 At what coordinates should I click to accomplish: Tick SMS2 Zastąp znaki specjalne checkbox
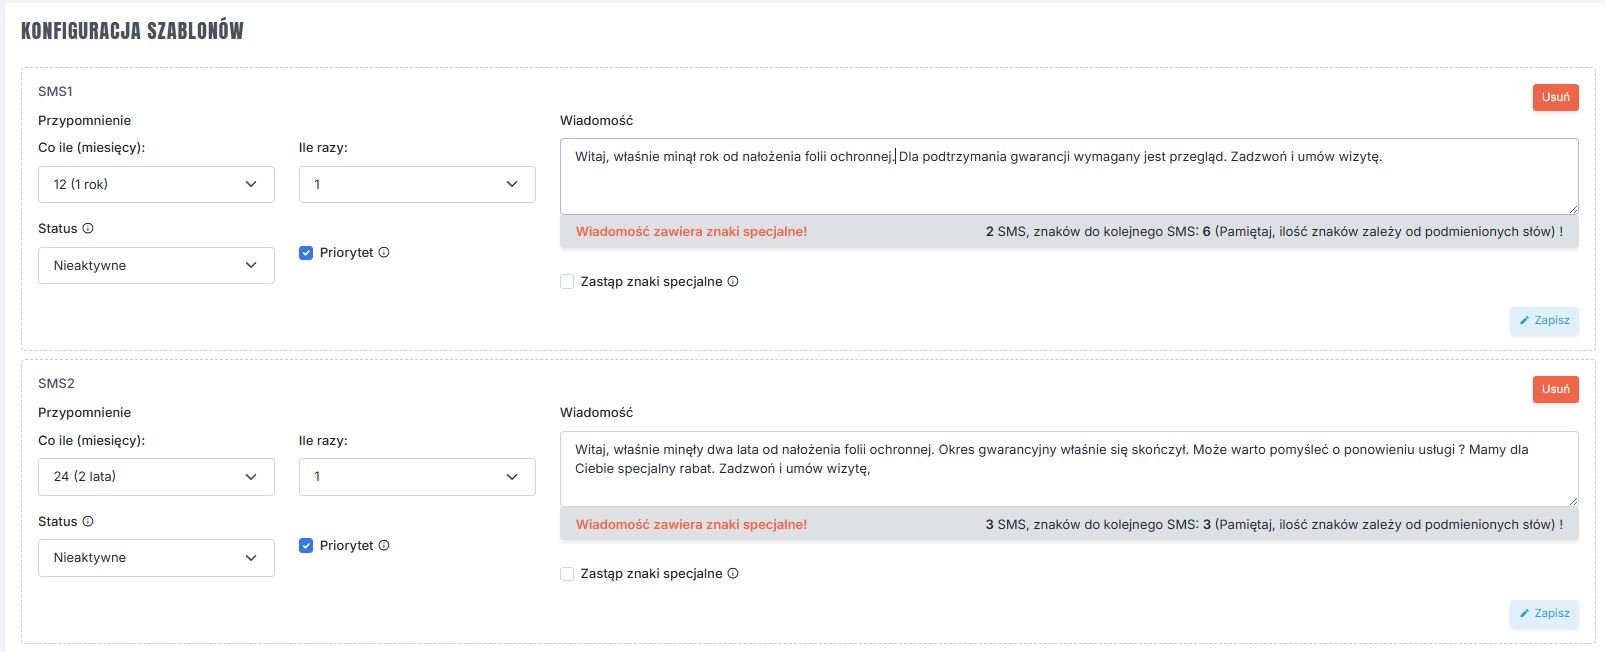(x=567, y=574)
